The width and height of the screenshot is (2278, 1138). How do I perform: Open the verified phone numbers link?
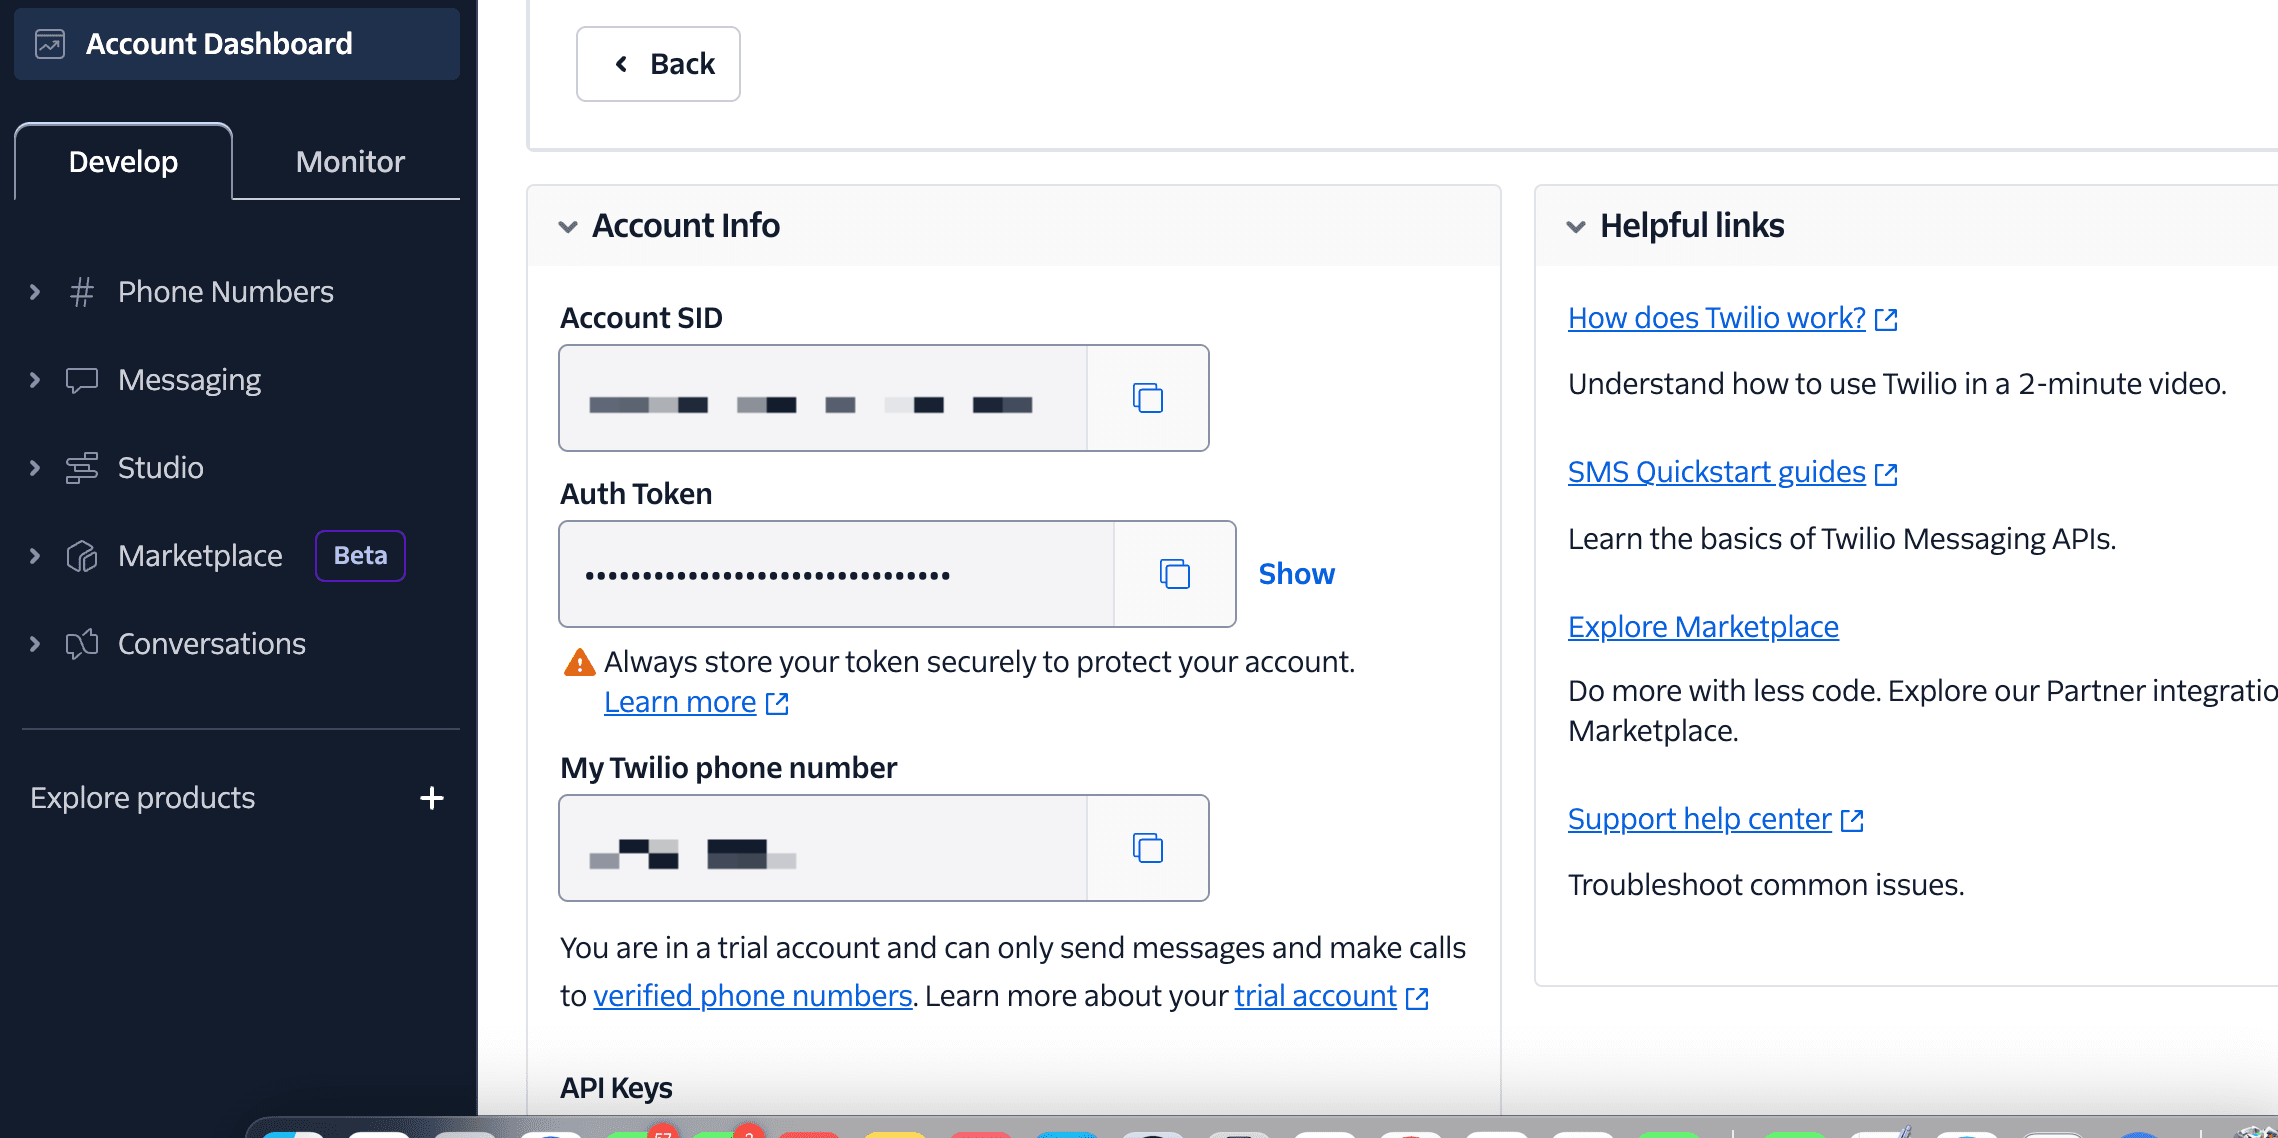(752, 996)
